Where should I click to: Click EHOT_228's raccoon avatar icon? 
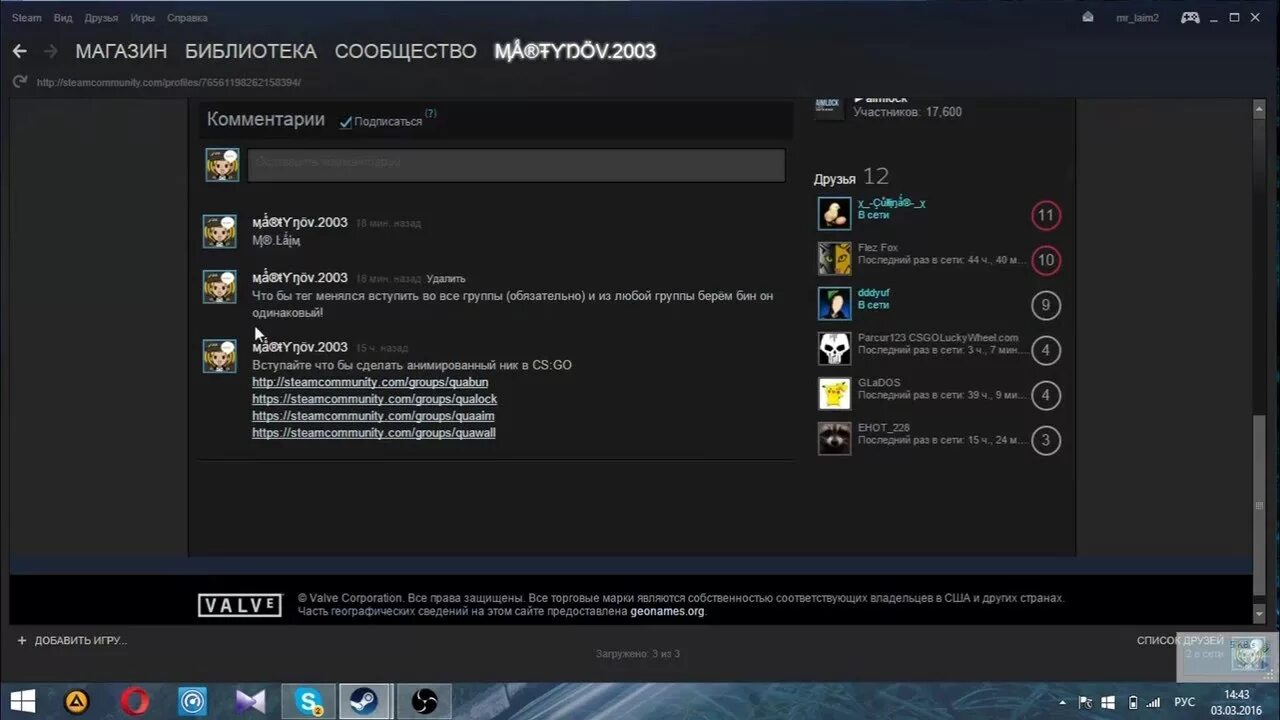click(x=834, y=439)
